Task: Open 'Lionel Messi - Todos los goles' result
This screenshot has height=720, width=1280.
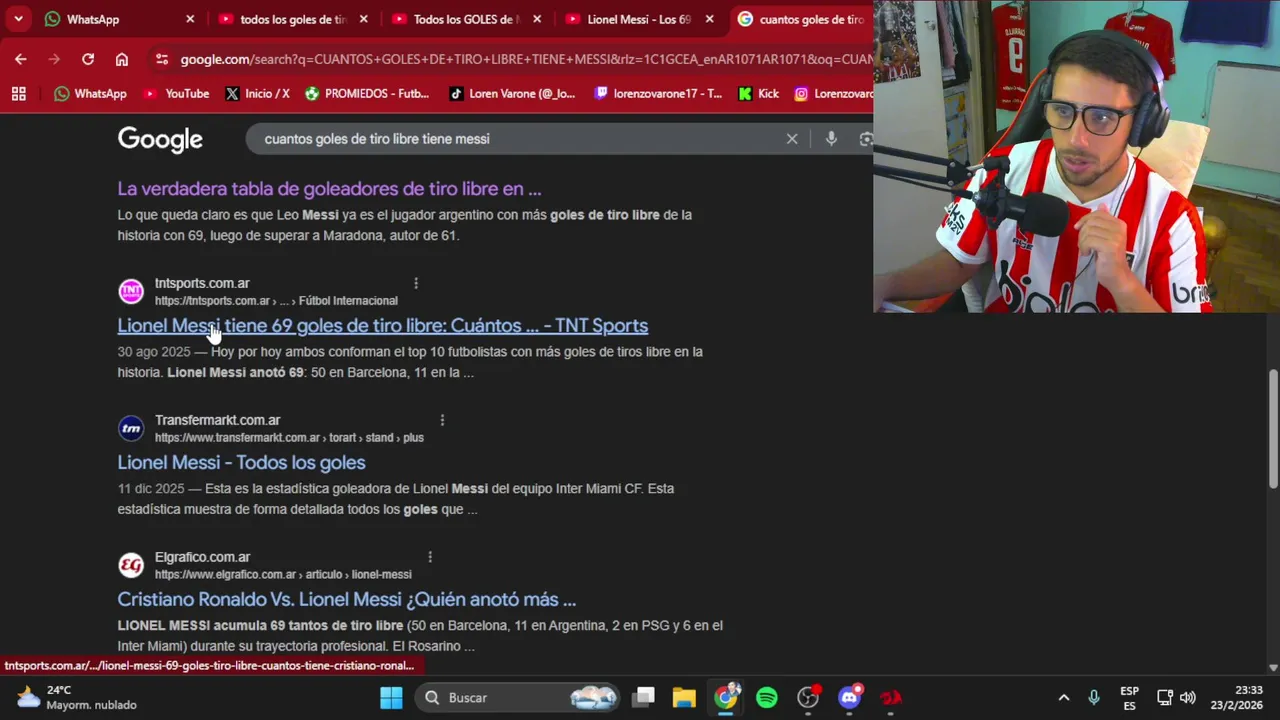Action: [241, 462]
